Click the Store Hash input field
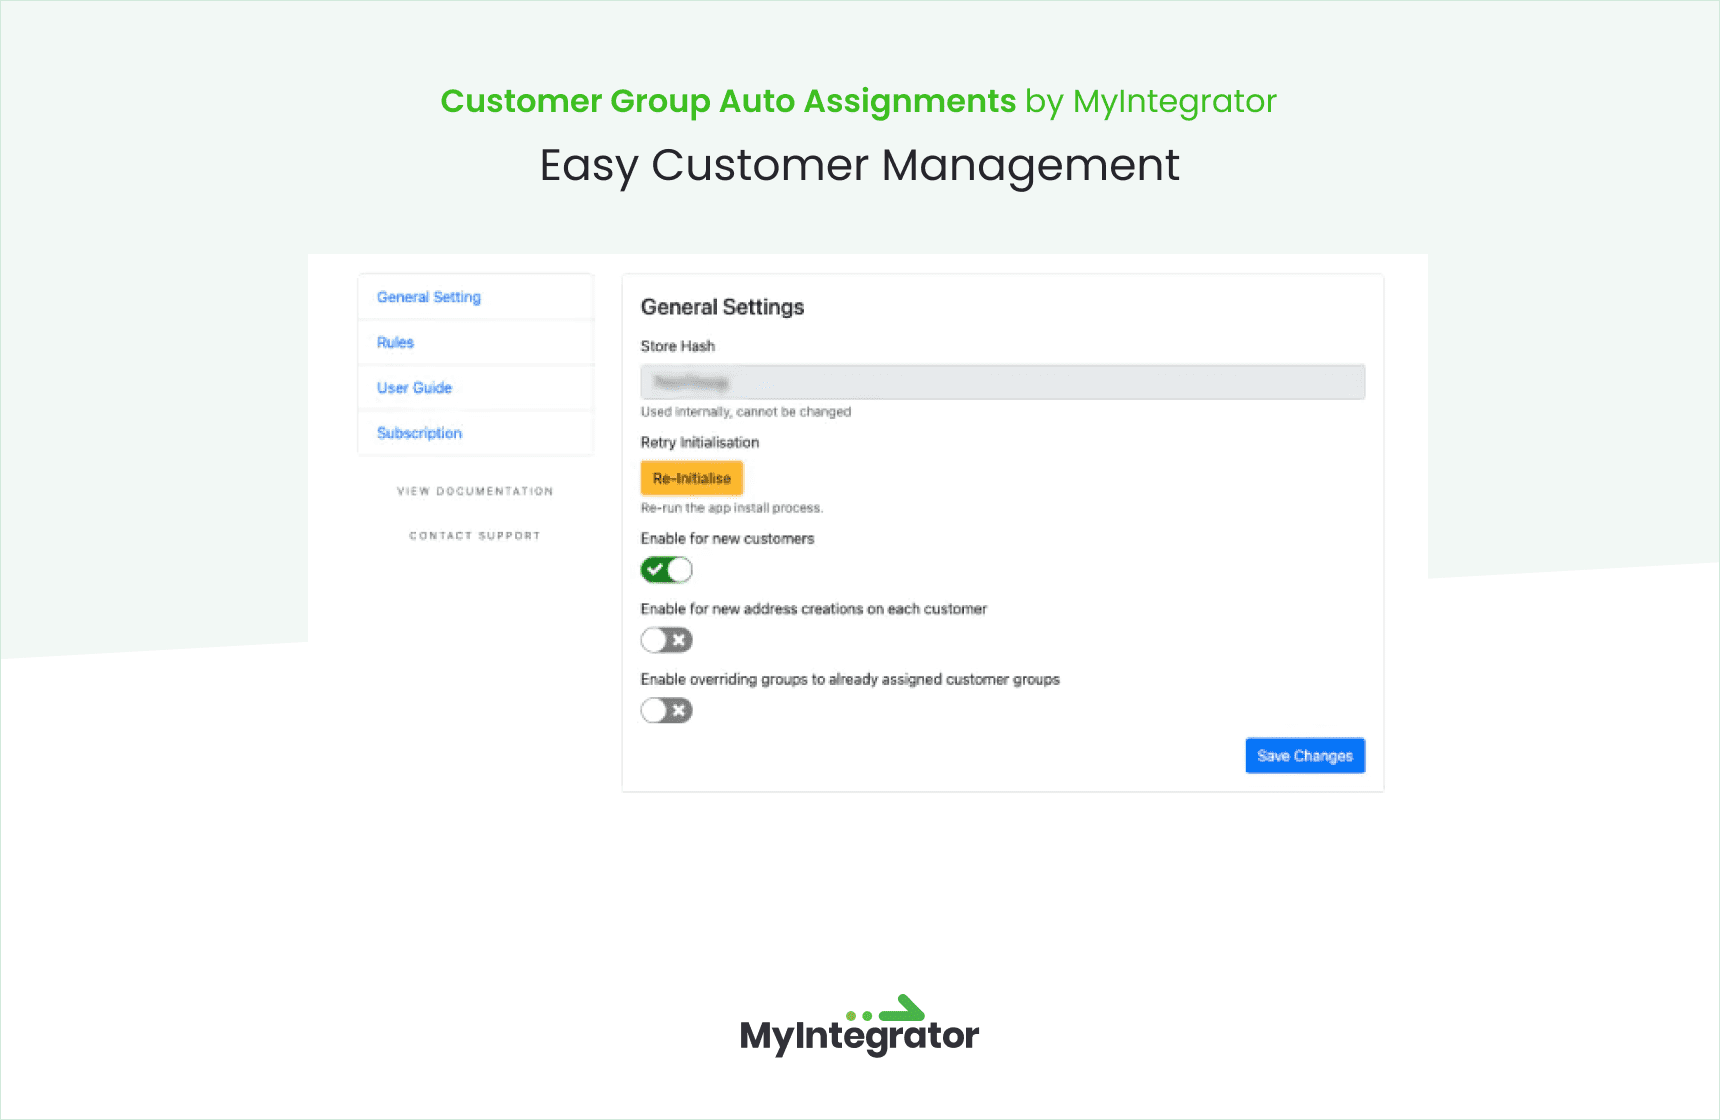The width and height of the screenshot is (1720, 1120). pyautogui.click(x=1002, y=382)
